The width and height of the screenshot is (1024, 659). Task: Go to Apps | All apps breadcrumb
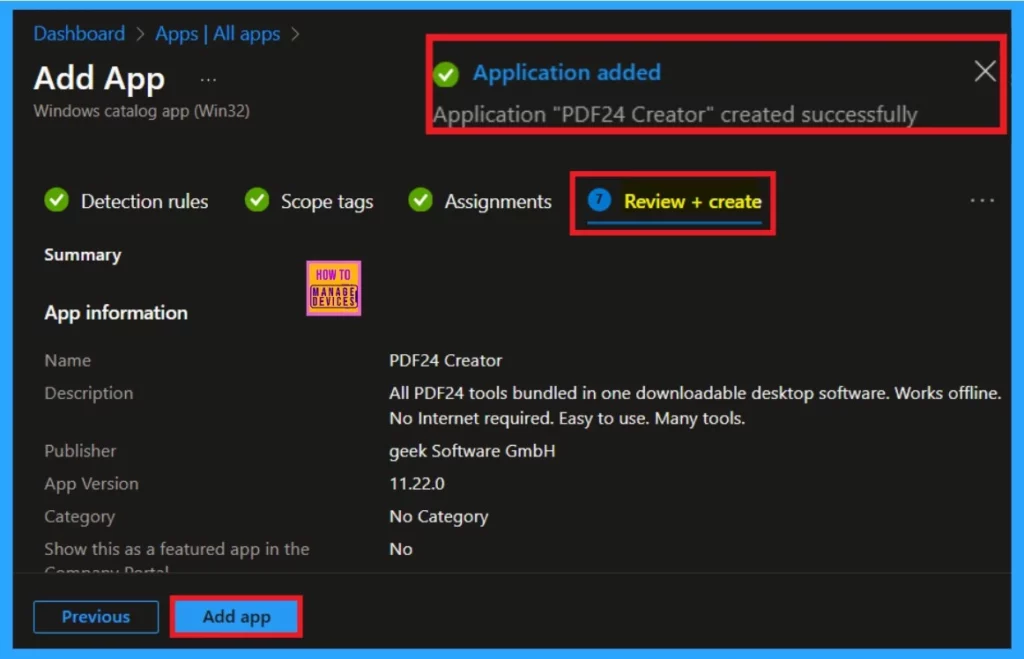[217, 33]
